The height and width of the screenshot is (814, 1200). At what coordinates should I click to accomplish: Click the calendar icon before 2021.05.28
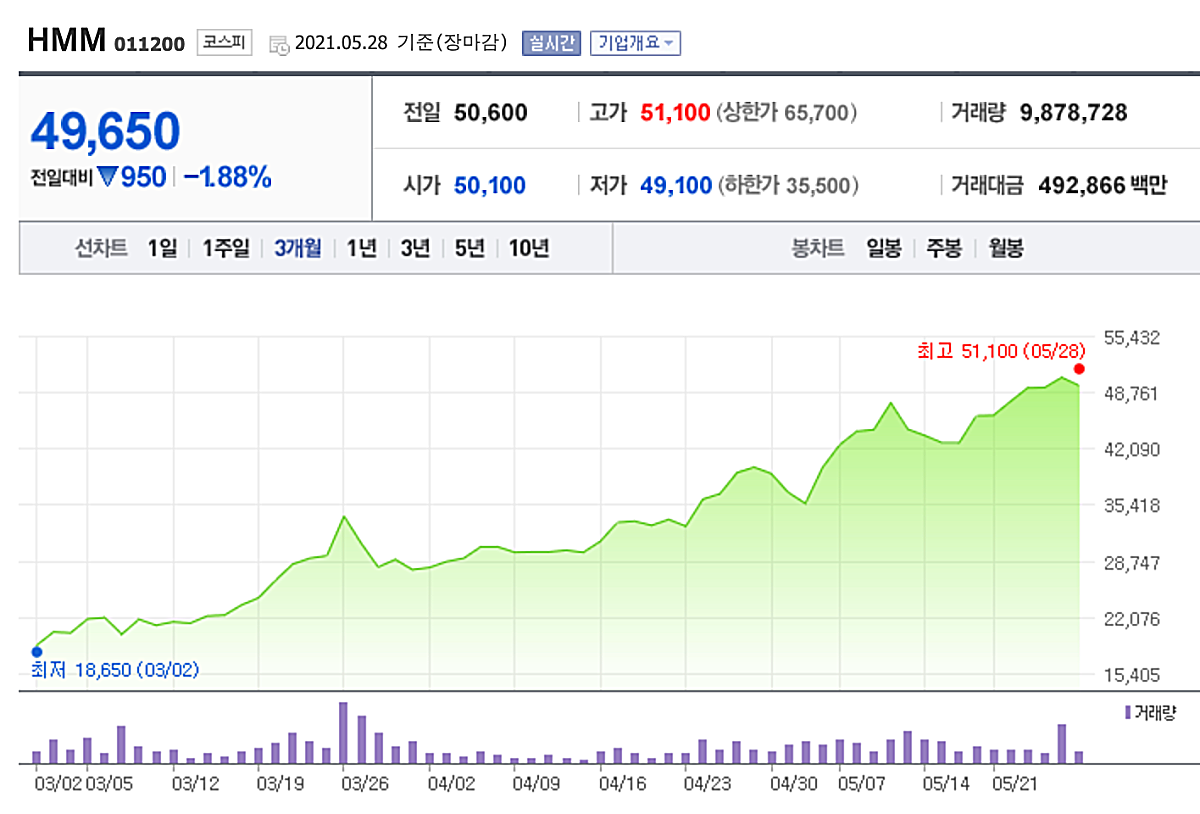(280, 44)
